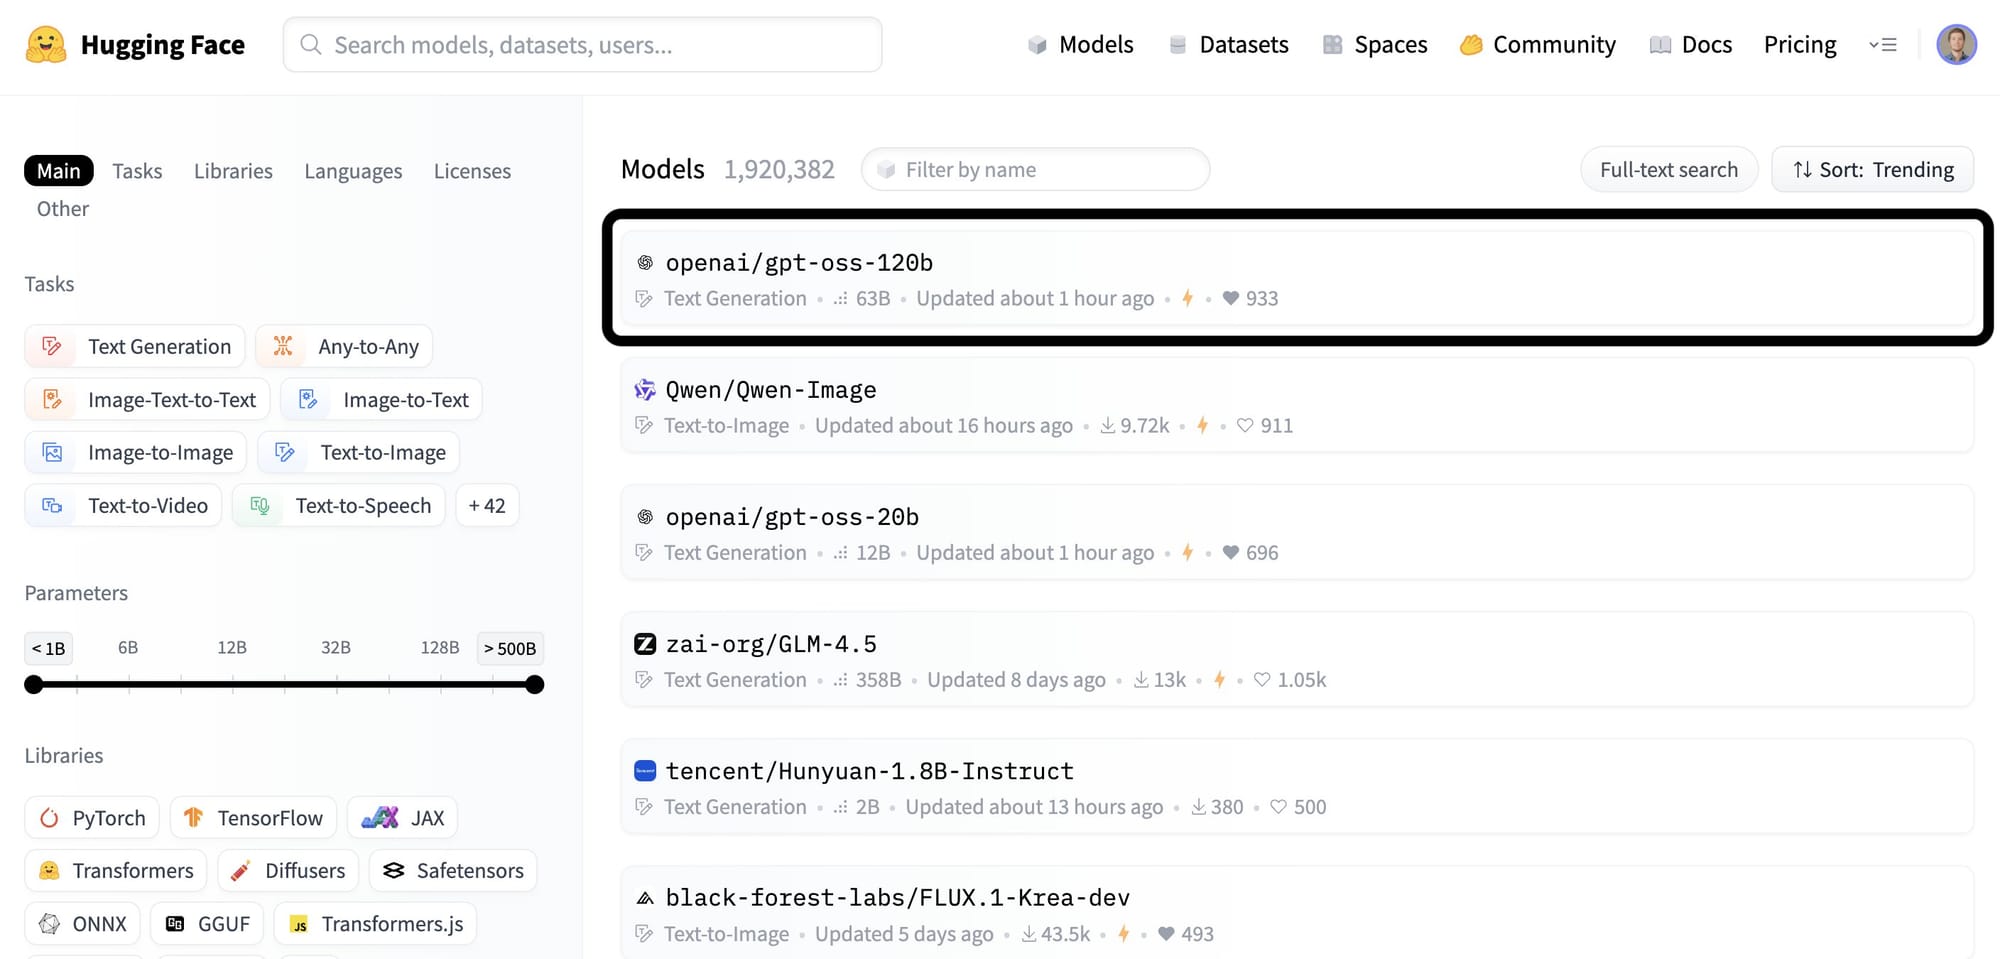The height and width of the screenshot is (959, 2000).
Task: Toggle the Transformers.js library filter
Action: (375, 923)
